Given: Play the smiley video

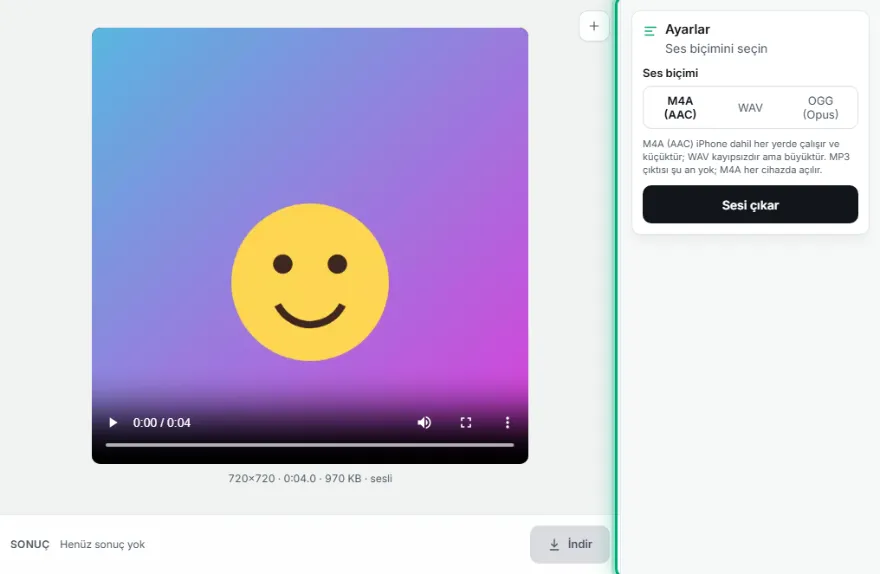Looking at the screenshot, I should (x=113, y=423).
